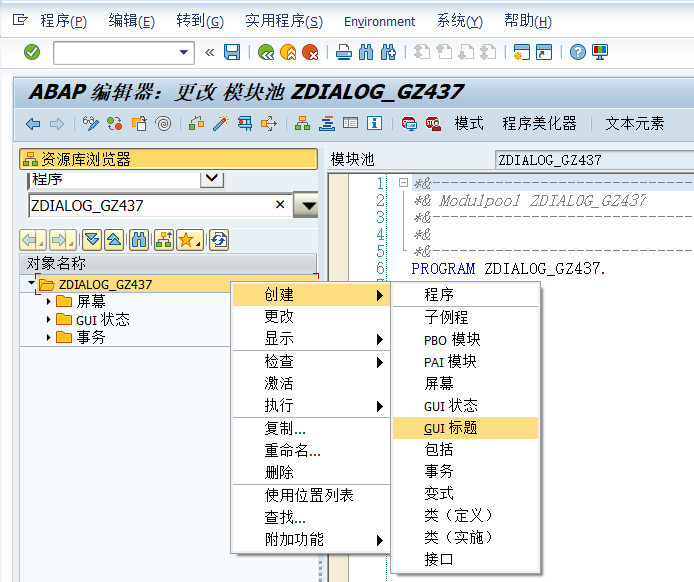Screen dimensions: 694x582
Task: Click the Print icon
Action: point(343,52)
